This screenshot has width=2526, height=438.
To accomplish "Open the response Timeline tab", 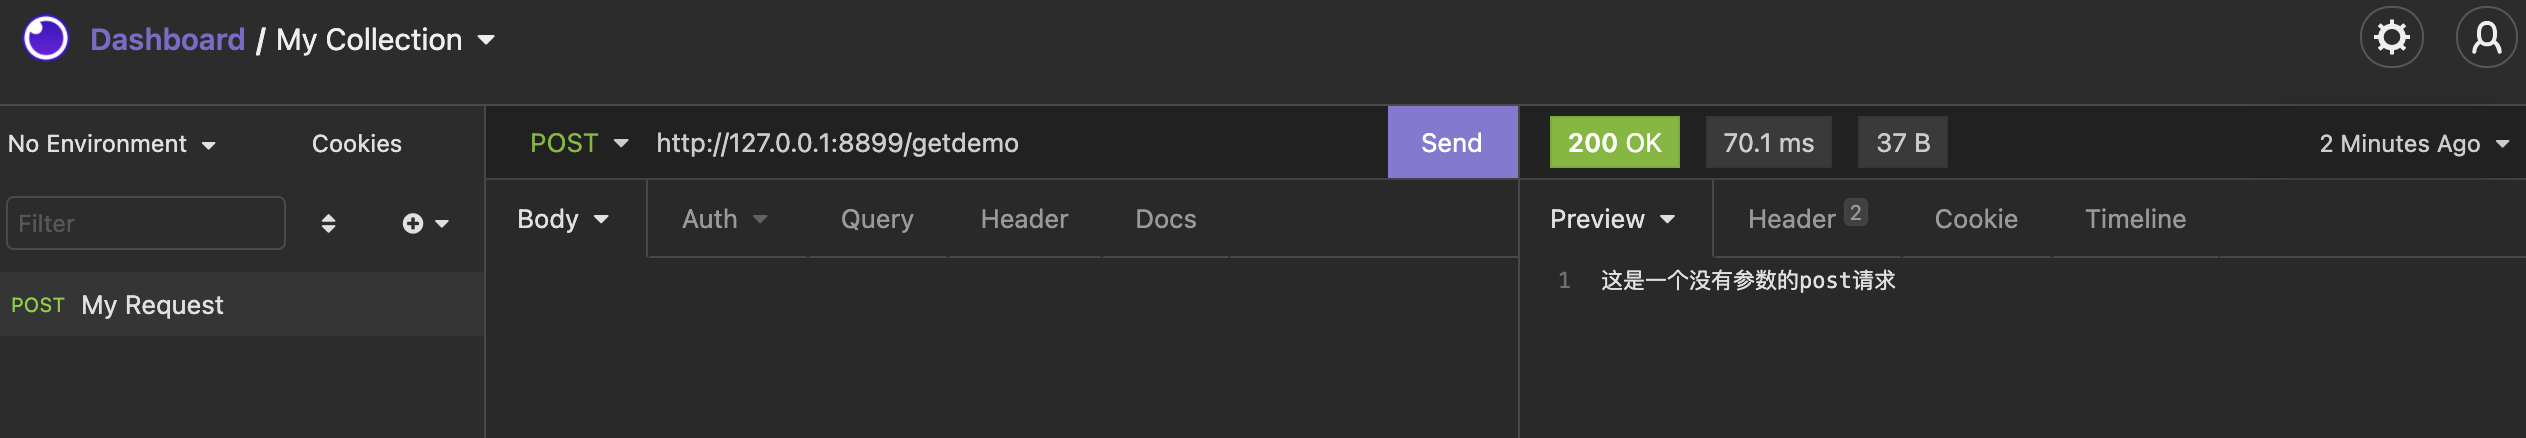I will click(x=2135, y=219).
